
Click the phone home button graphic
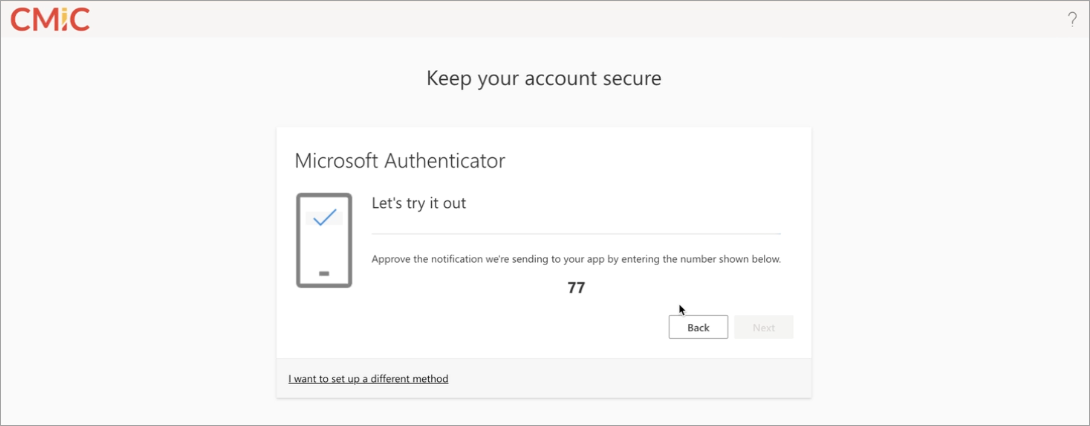tap(324, 274)
